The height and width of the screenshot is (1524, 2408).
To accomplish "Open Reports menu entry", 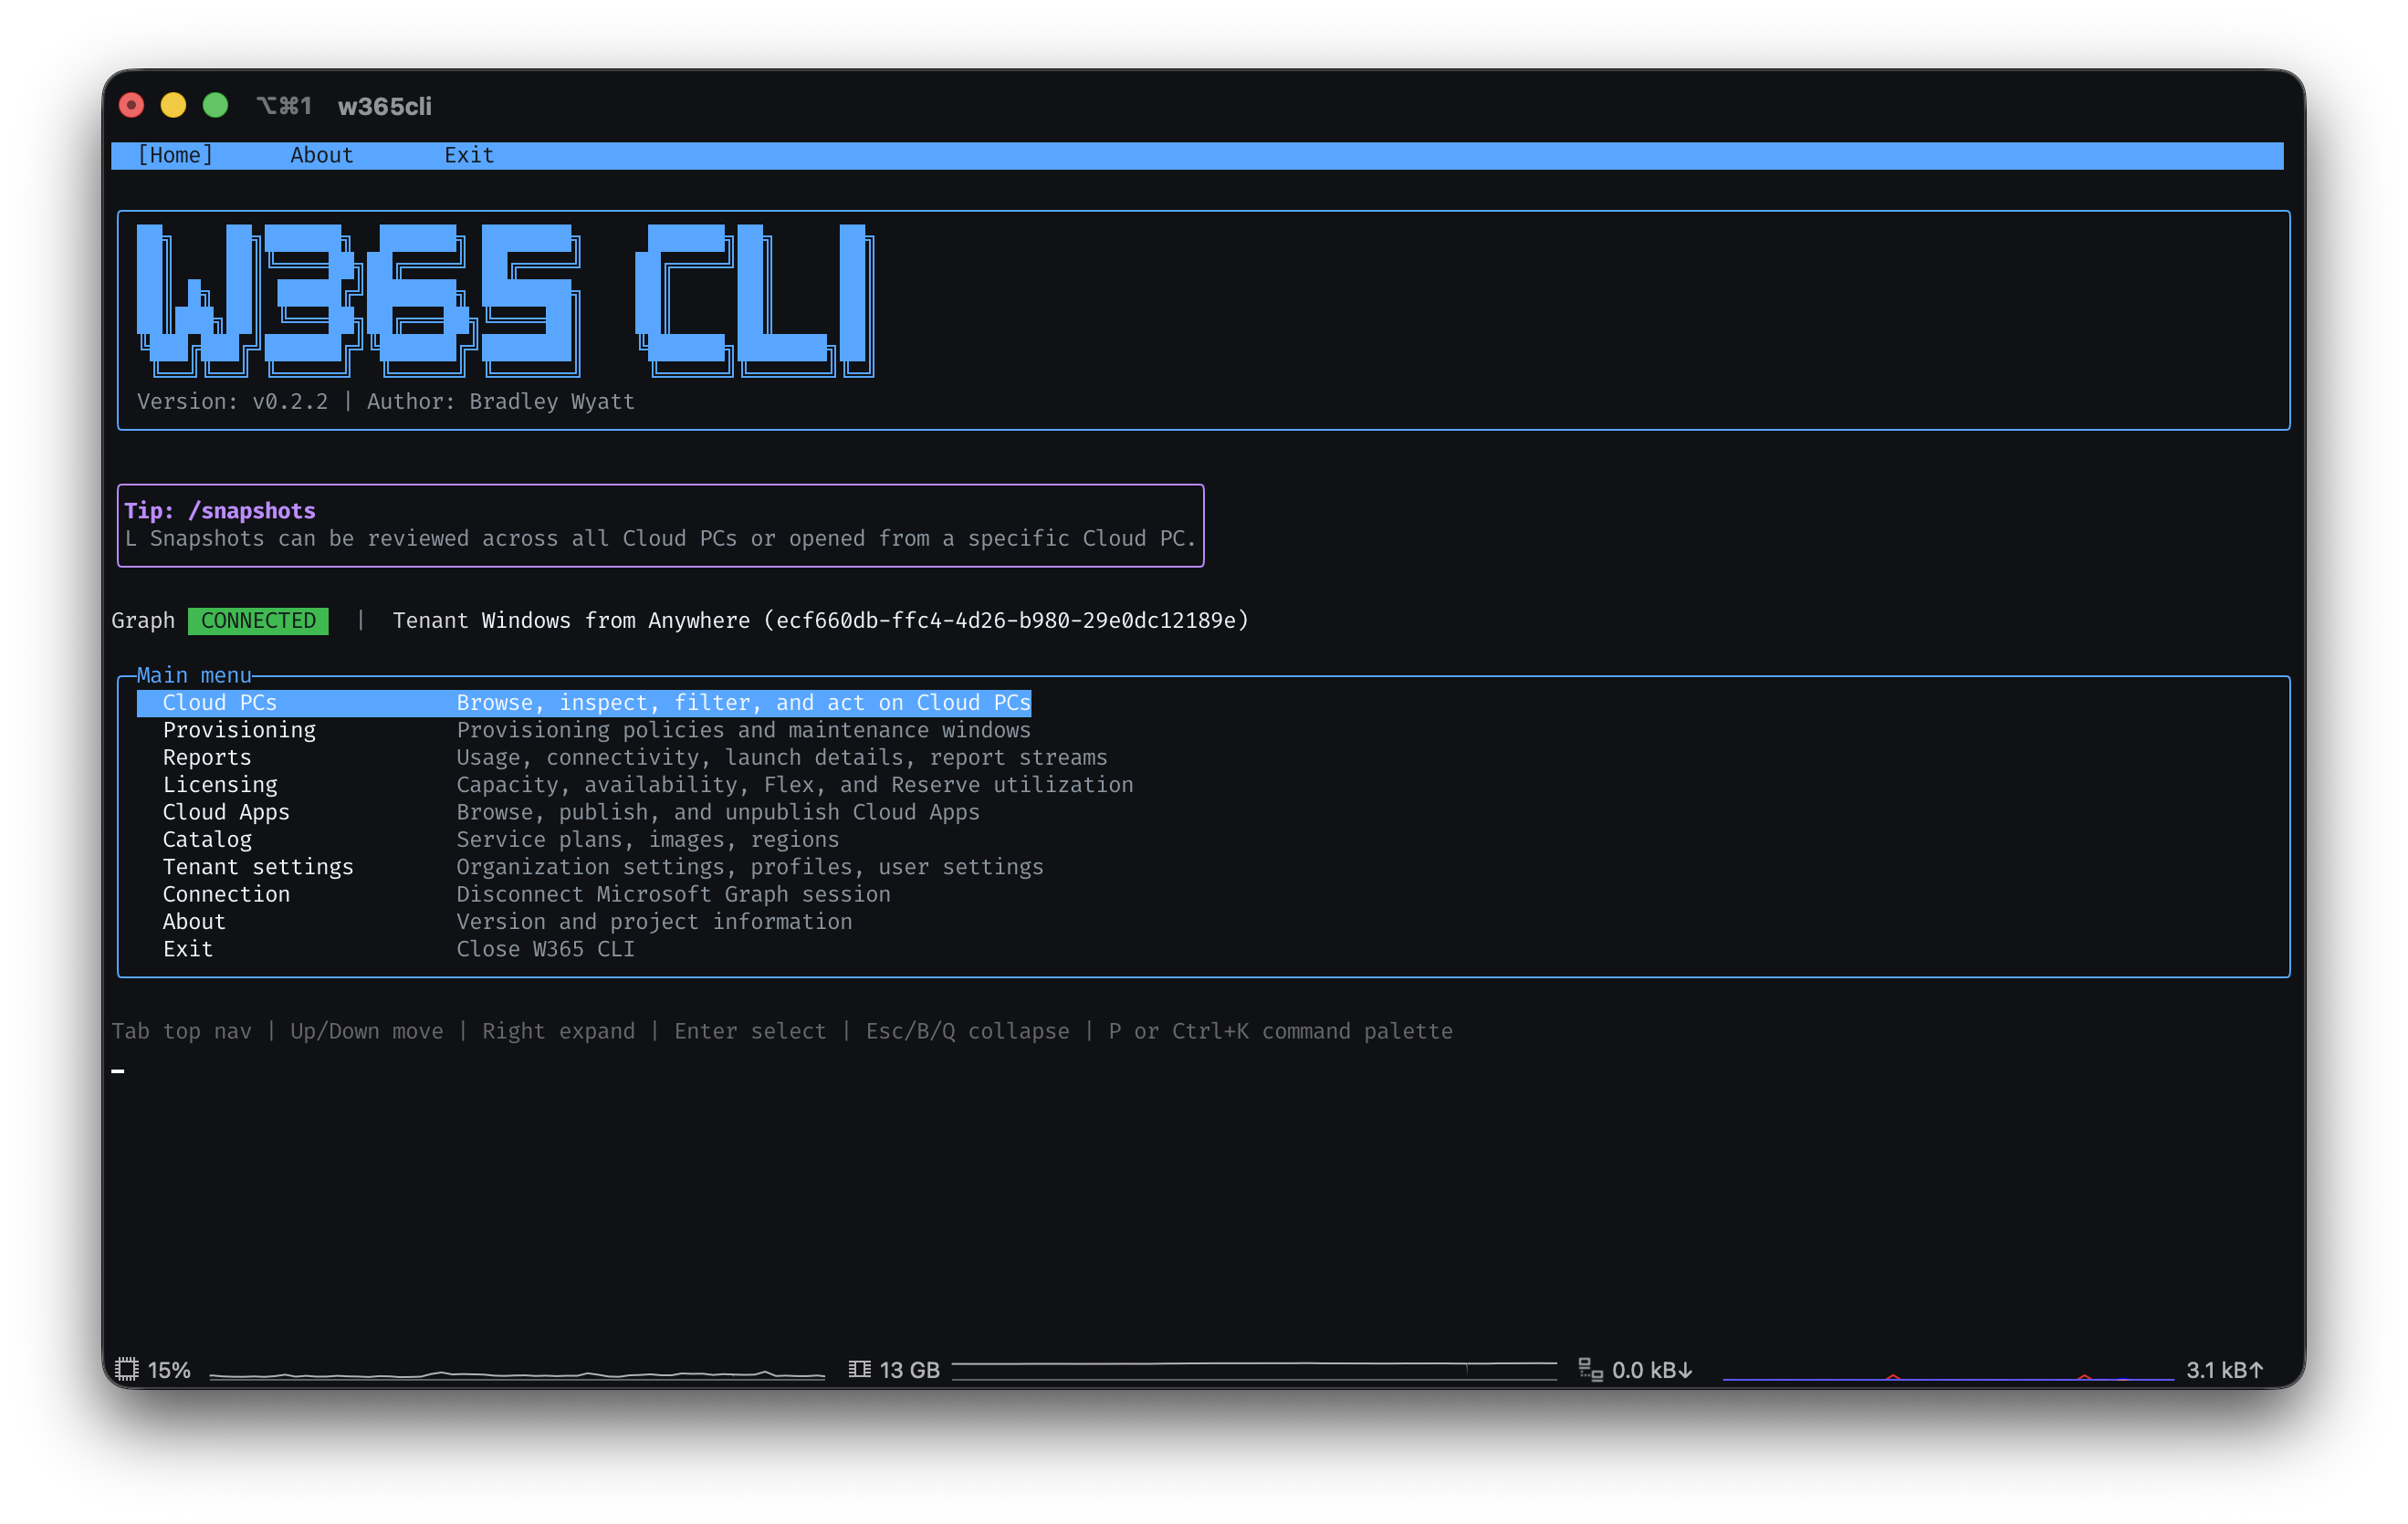I will click(207, 757).
